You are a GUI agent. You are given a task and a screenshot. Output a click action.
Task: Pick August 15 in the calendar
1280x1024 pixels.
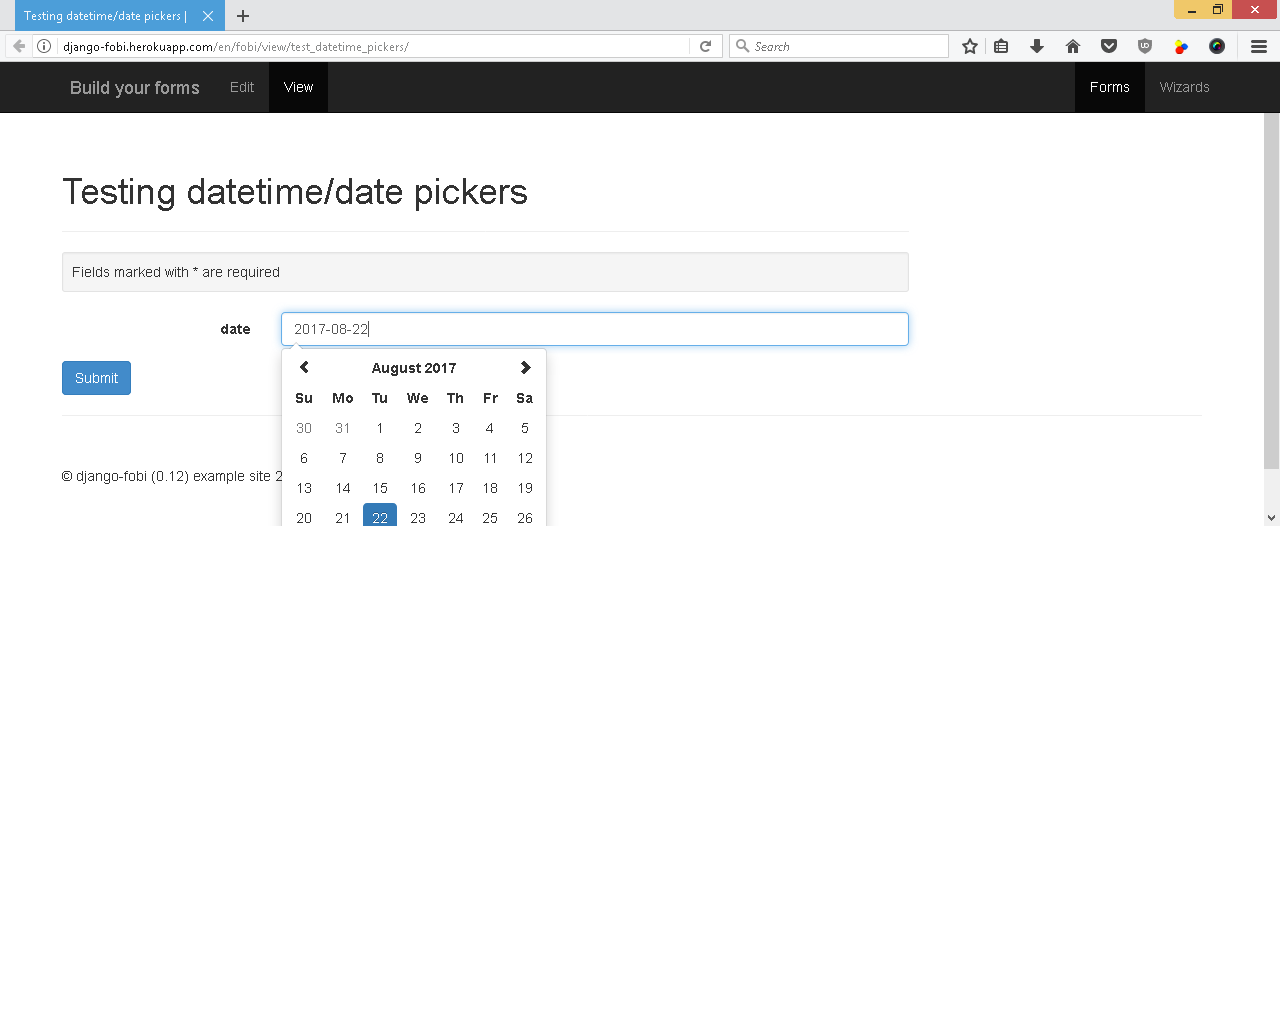pyautogui.click(x=380, y=488)
